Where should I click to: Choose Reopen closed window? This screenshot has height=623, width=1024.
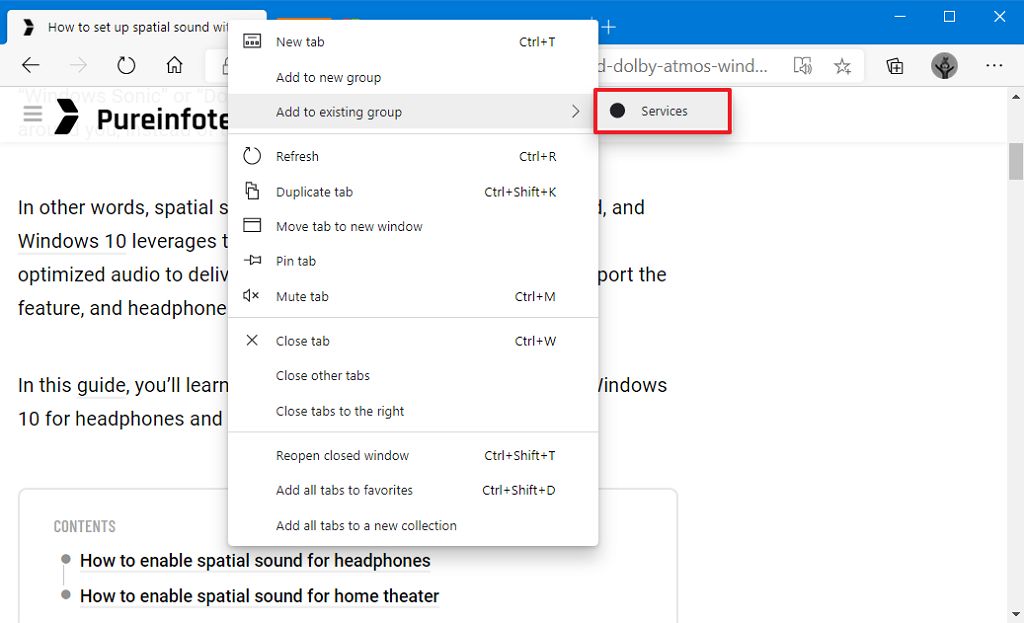(x=413, y=455)
